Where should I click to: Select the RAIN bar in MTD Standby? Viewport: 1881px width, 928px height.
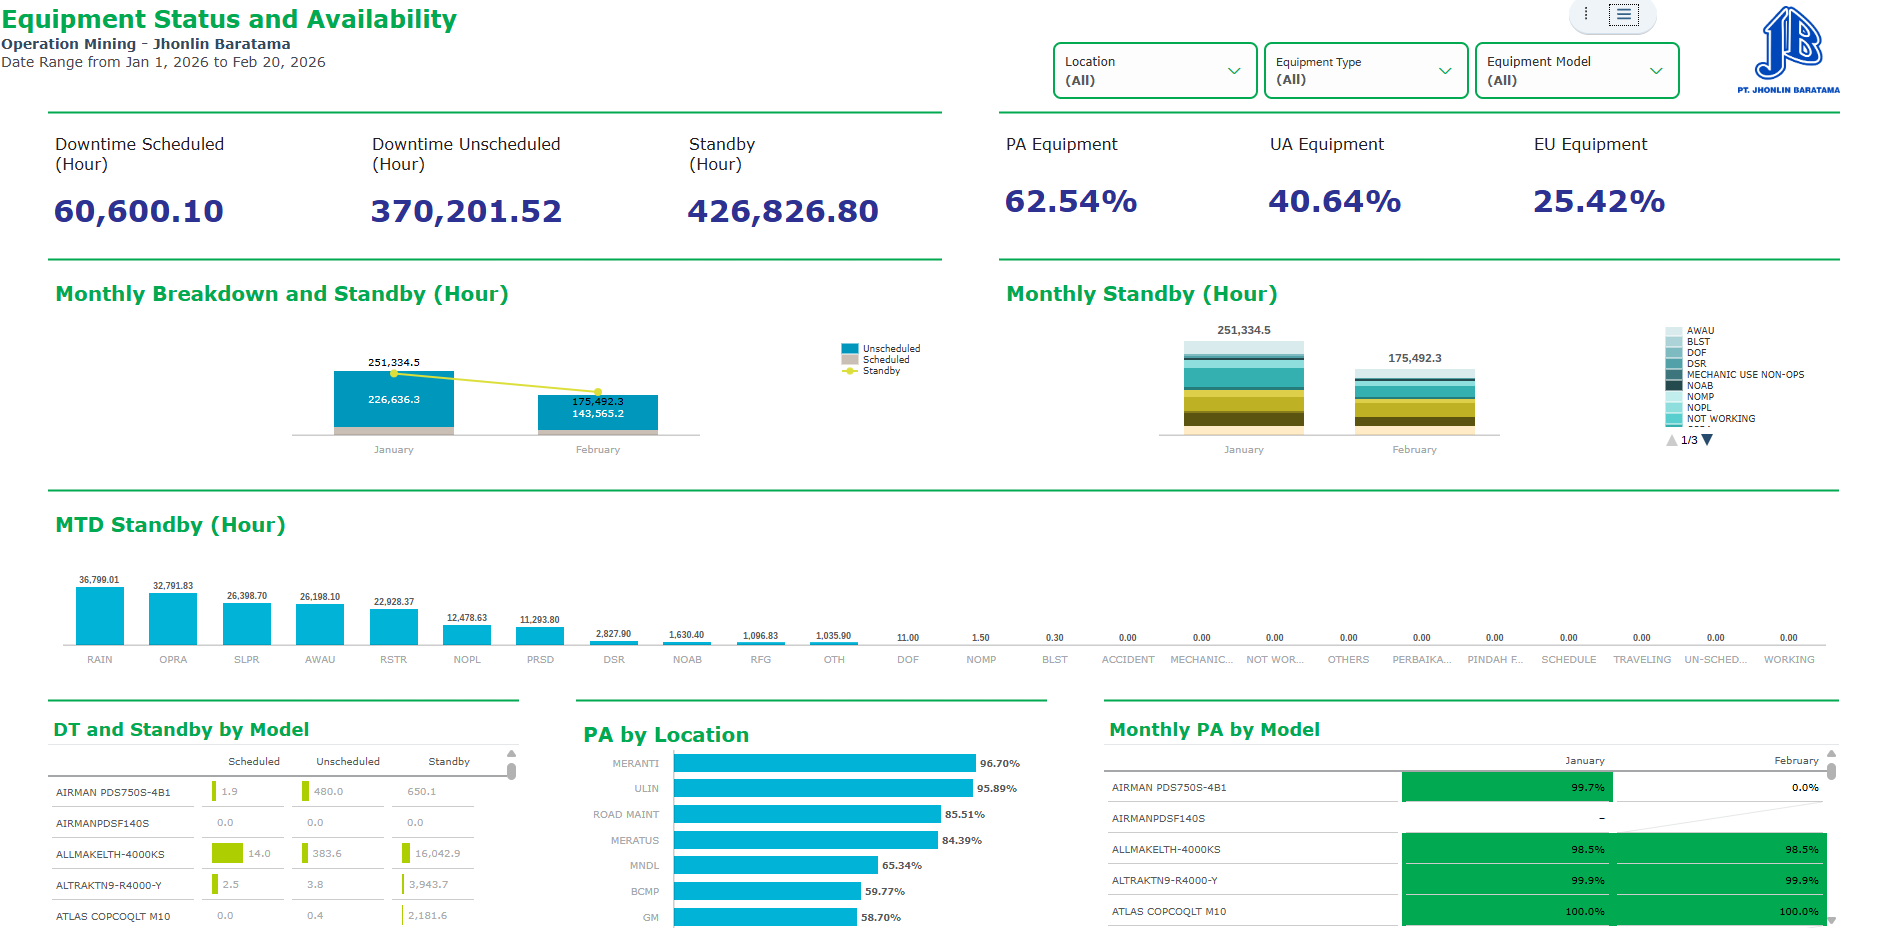(100, 616)
